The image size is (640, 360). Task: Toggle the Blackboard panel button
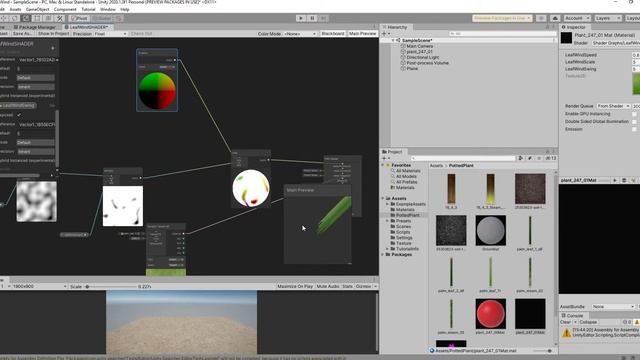333,34
